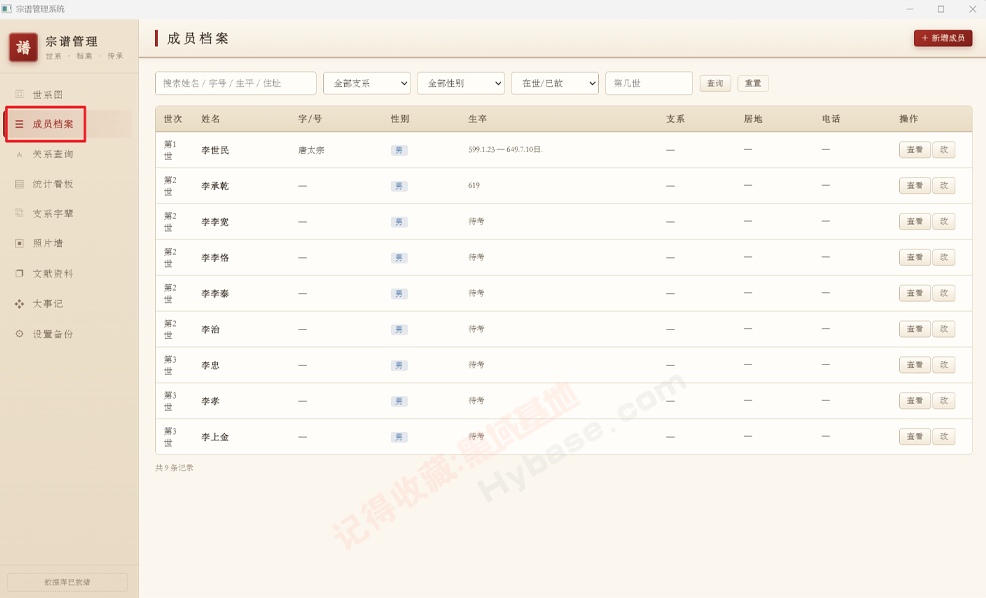The height and width of the screenshot is (598, 986).
Task: Select the name 李世民 in the table
Action: tap(215, 150)
